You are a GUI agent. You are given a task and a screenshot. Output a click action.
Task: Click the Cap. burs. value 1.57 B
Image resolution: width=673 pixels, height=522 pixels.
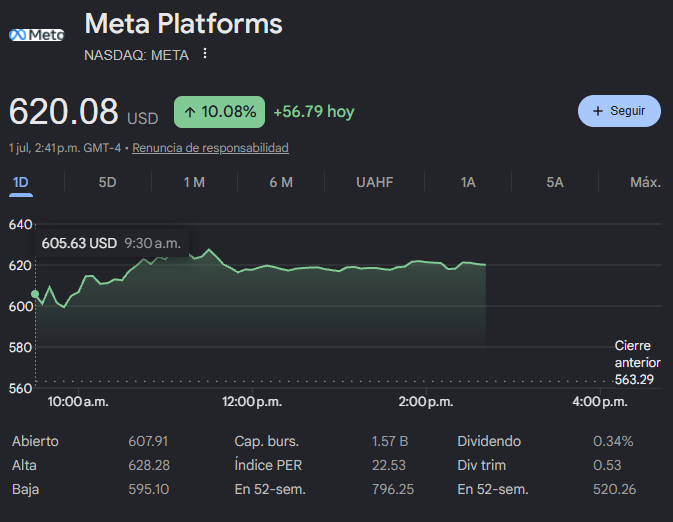pos(390,441)
